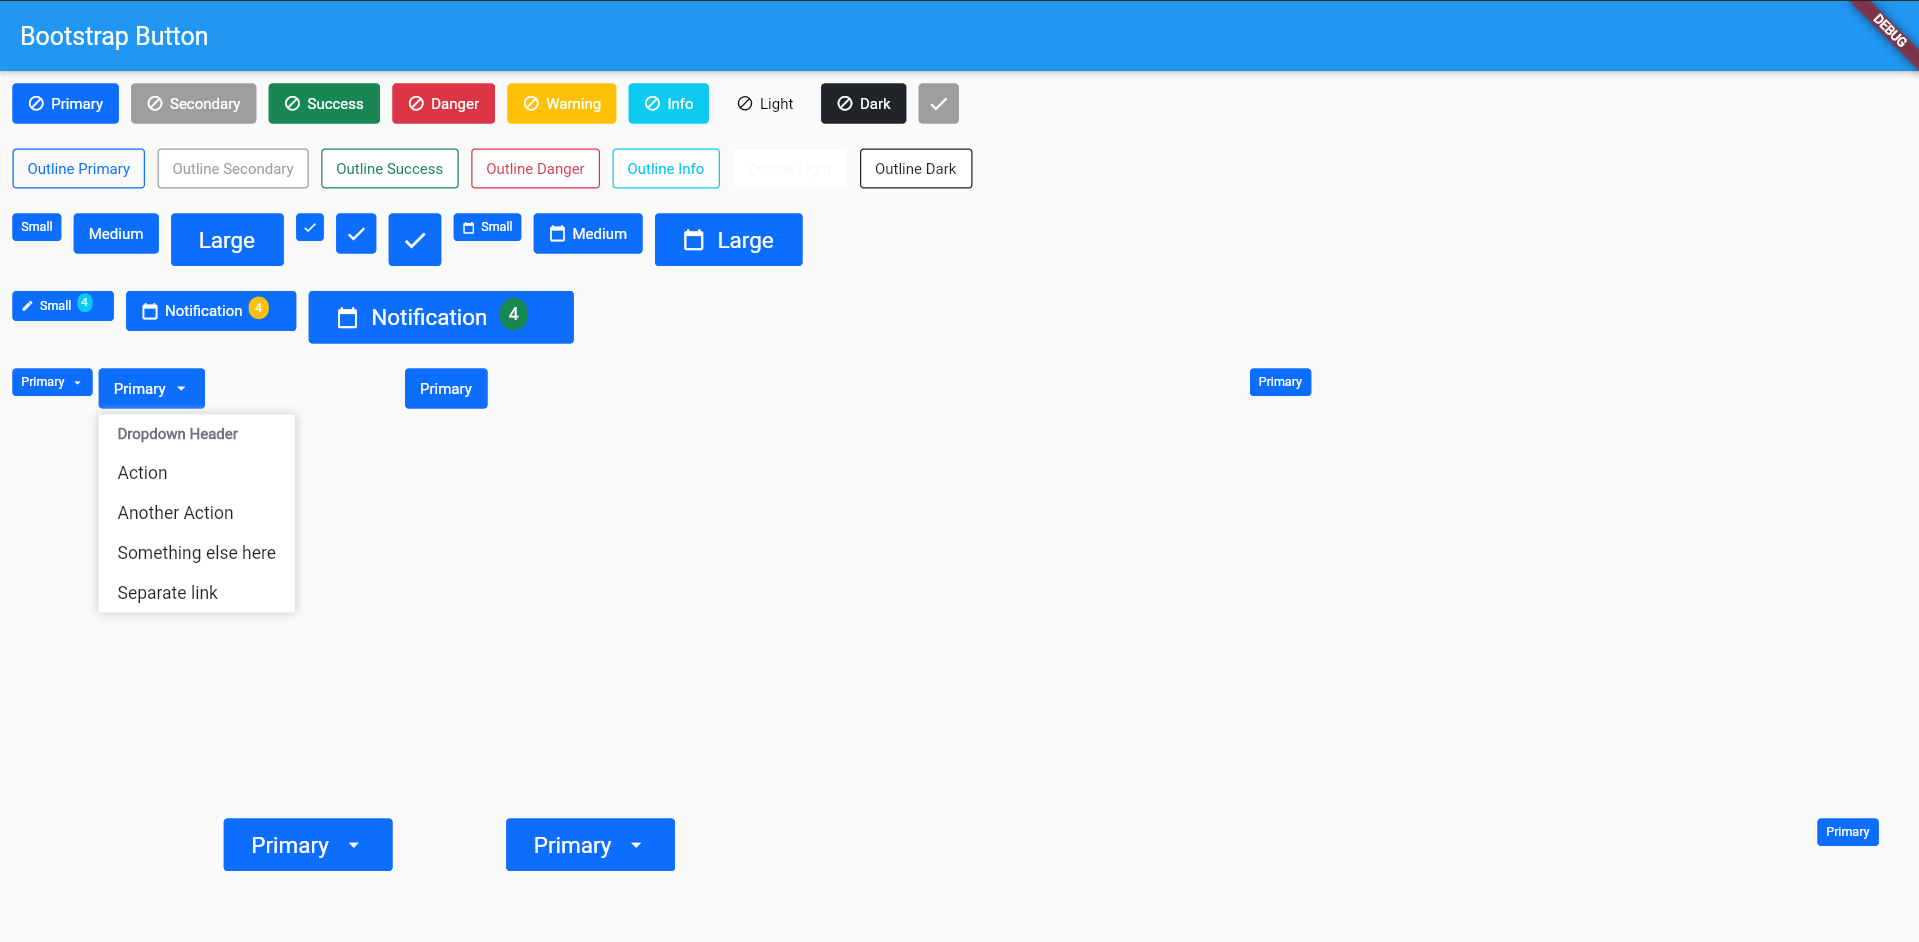This screenshot has width=1919, height=942.
Task: Open the second large Primary dropdown at bottom
Action: (x=590, y=845)
